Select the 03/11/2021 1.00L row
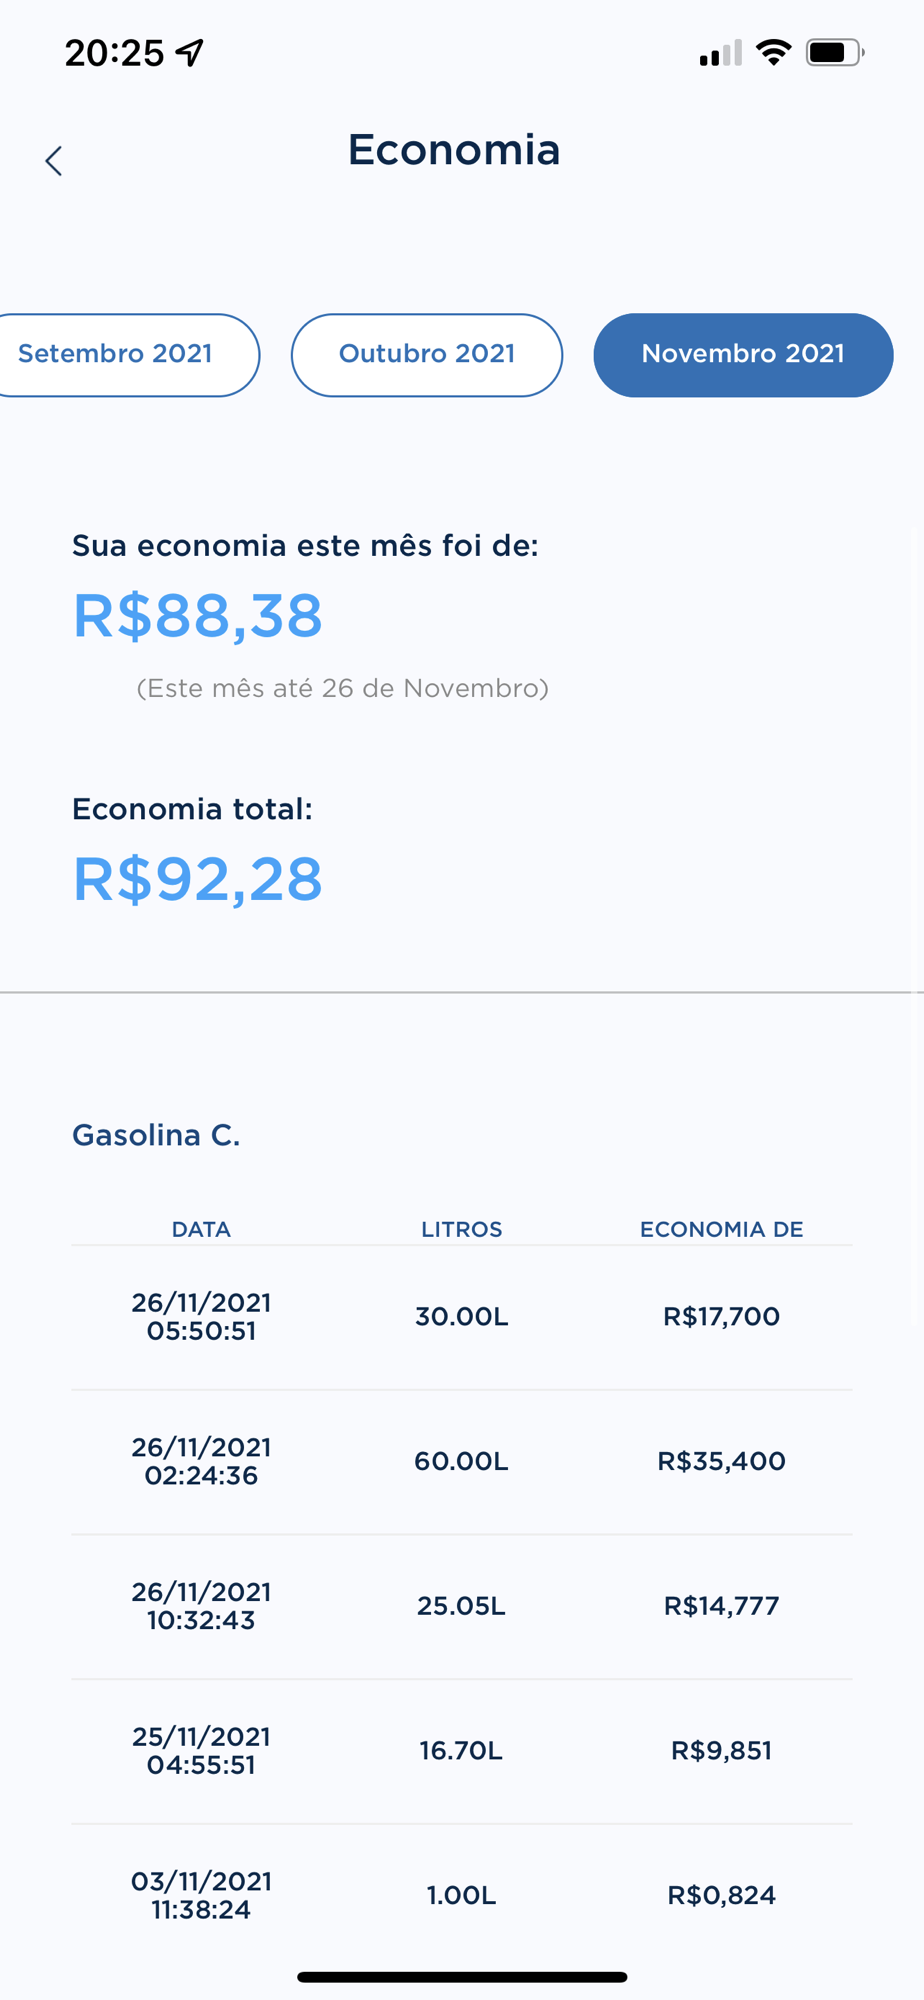Viewport: 924px width, 2000px height. pos(462,1896)
